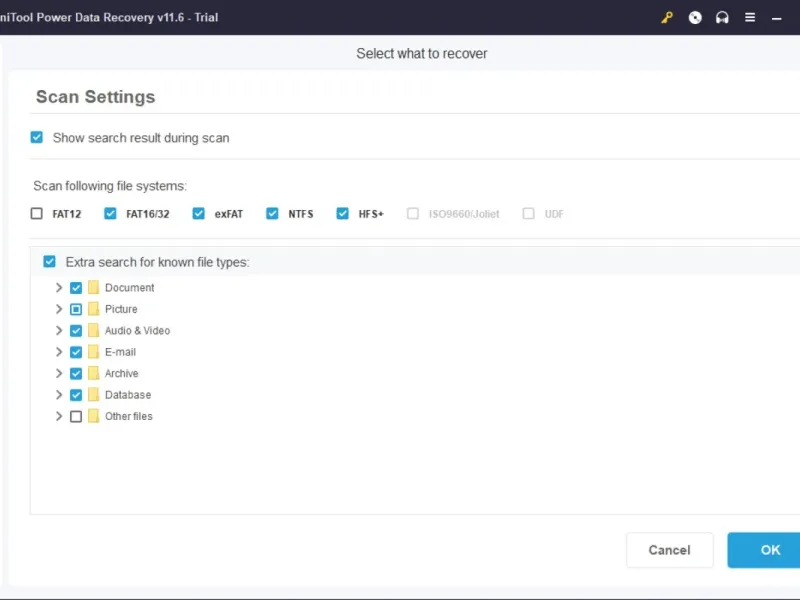Open the hamburger menu icon
Image resolution: width=800 pixels, height=600 pixels.
(749, 18)
